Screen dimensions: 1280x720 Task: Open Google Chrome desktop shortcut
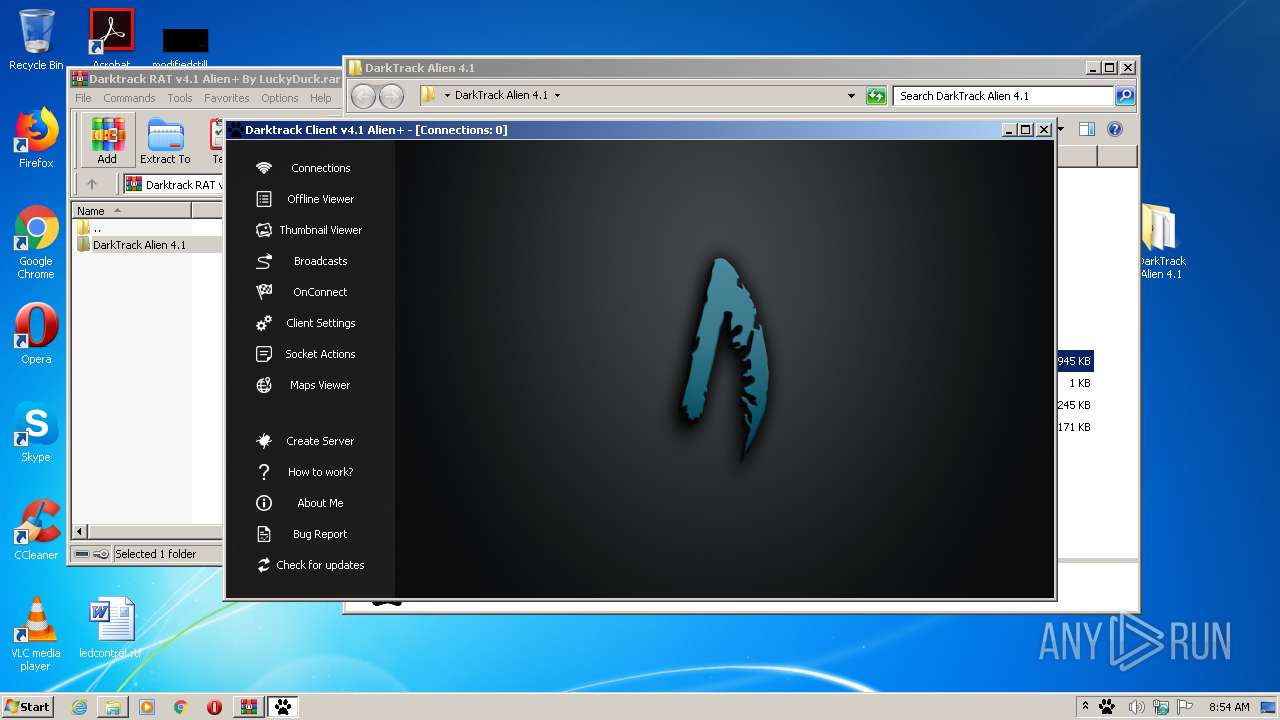point(36,243)
